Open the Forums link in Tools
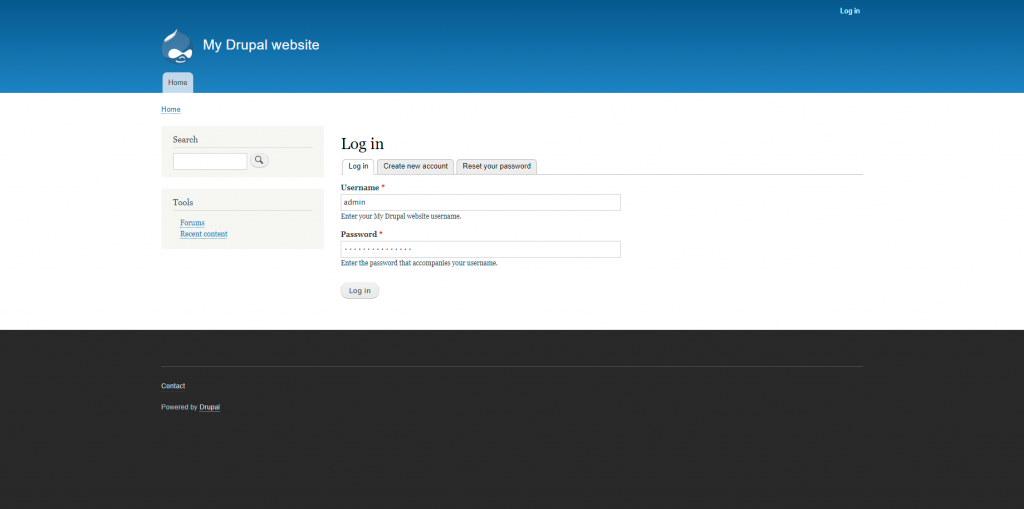Image resolution: width=1024 pixels, height=509 pixels. coord(192,223)
